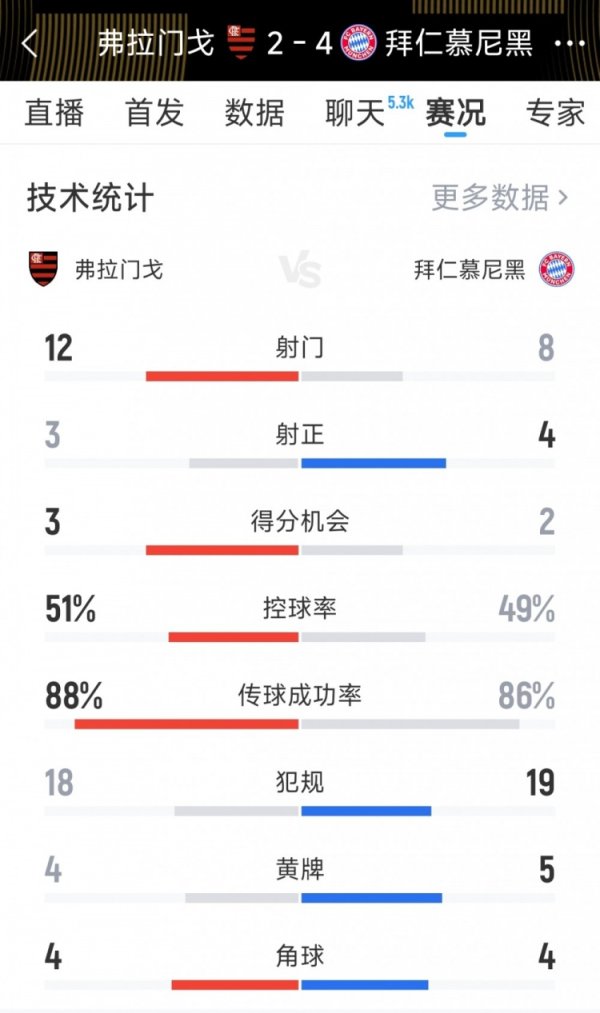Open the 专家 tab
Image resolution: width=600 pixels, height=1013 pixels.
[555, 113]
